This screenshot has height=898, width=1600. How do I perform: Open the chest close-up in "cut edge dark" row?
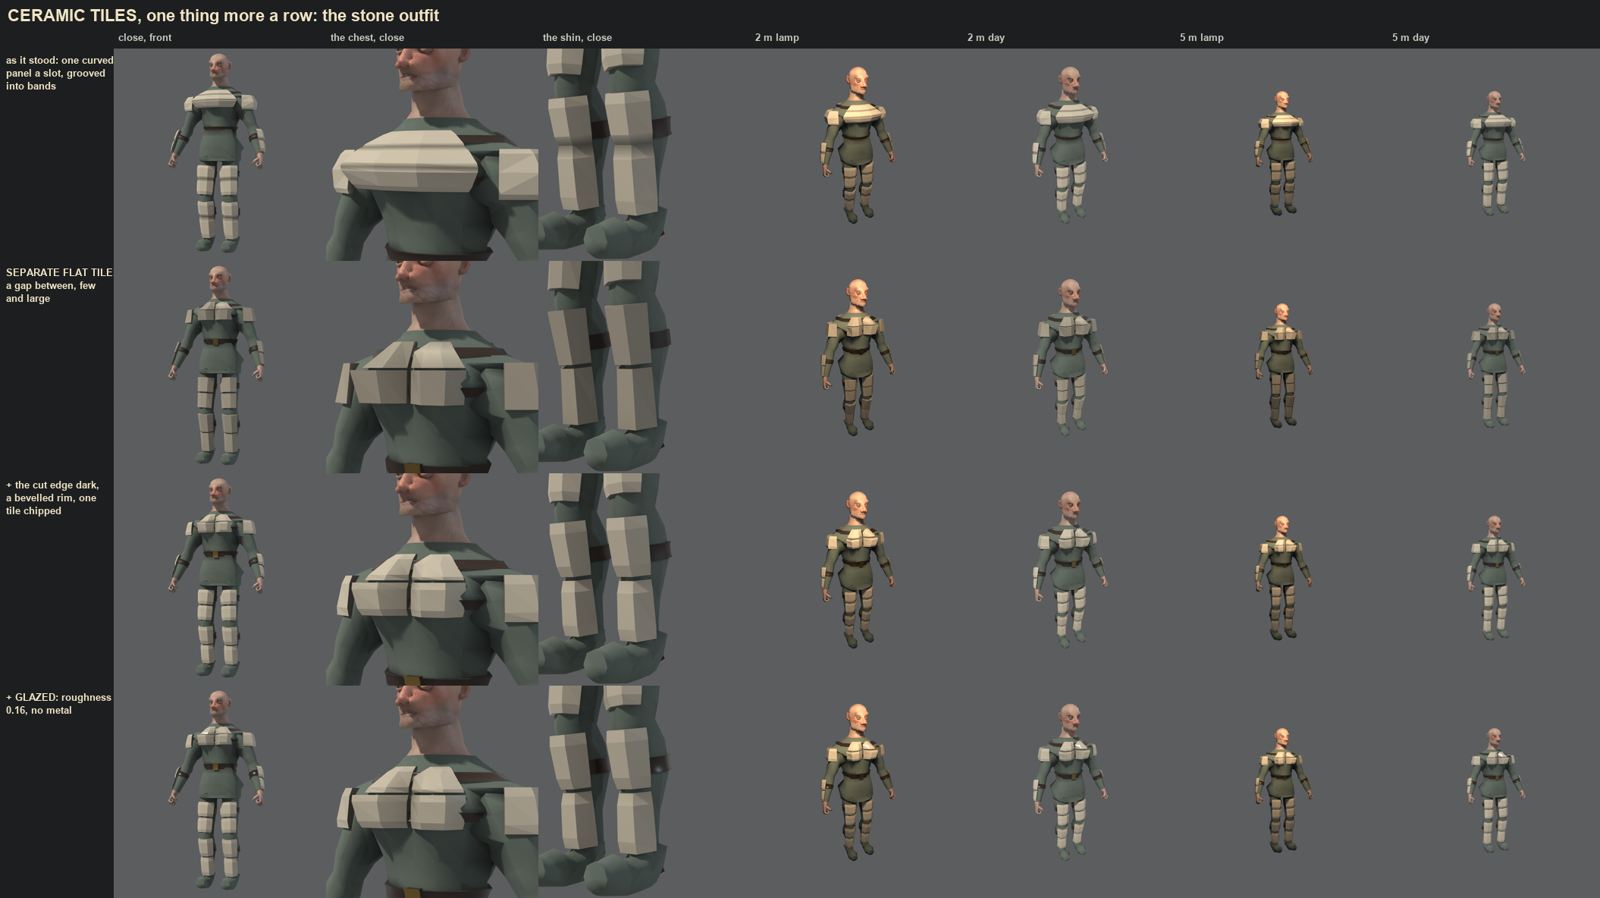(x=432, y=580)
